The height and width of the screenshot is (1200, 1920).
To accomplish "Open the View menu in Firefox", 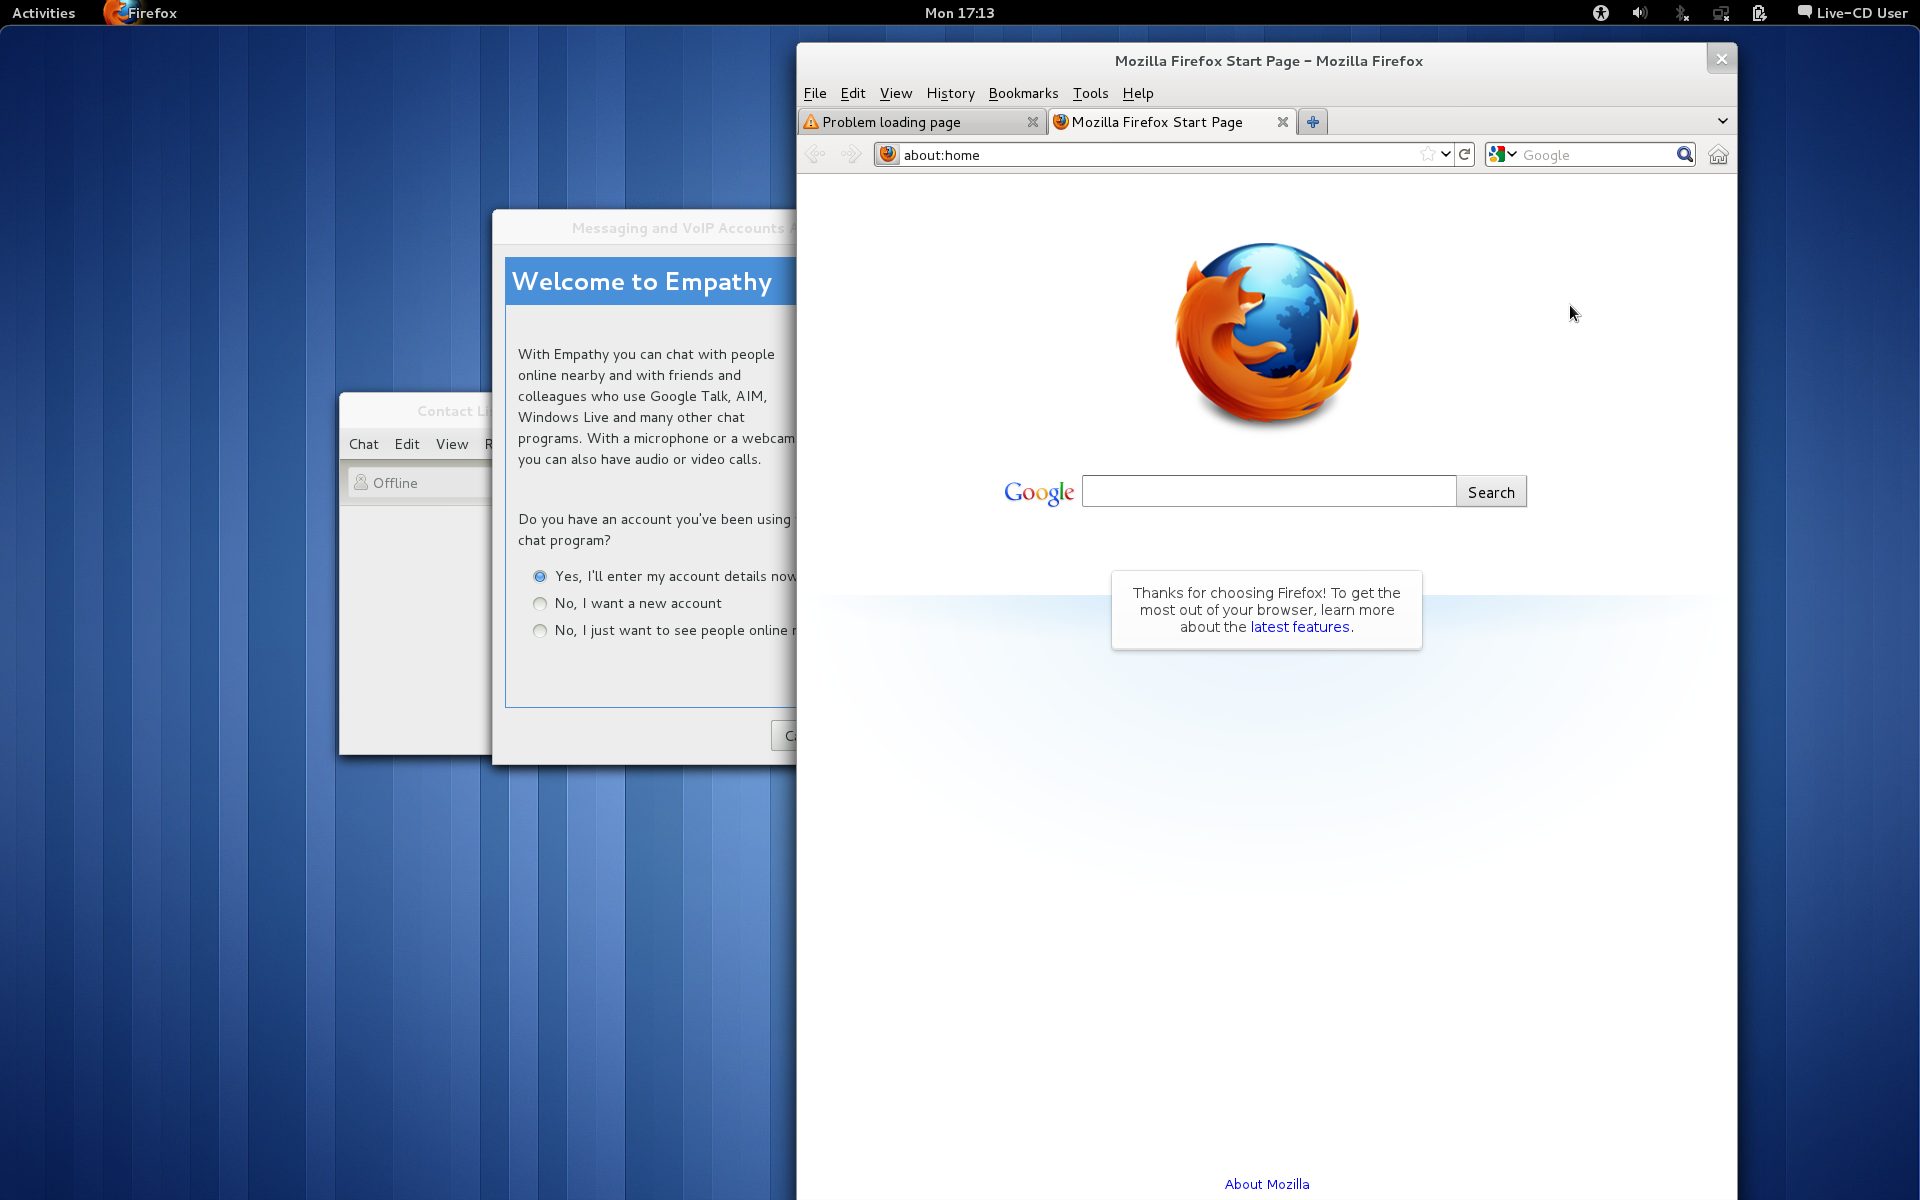I will pos(896,93).
